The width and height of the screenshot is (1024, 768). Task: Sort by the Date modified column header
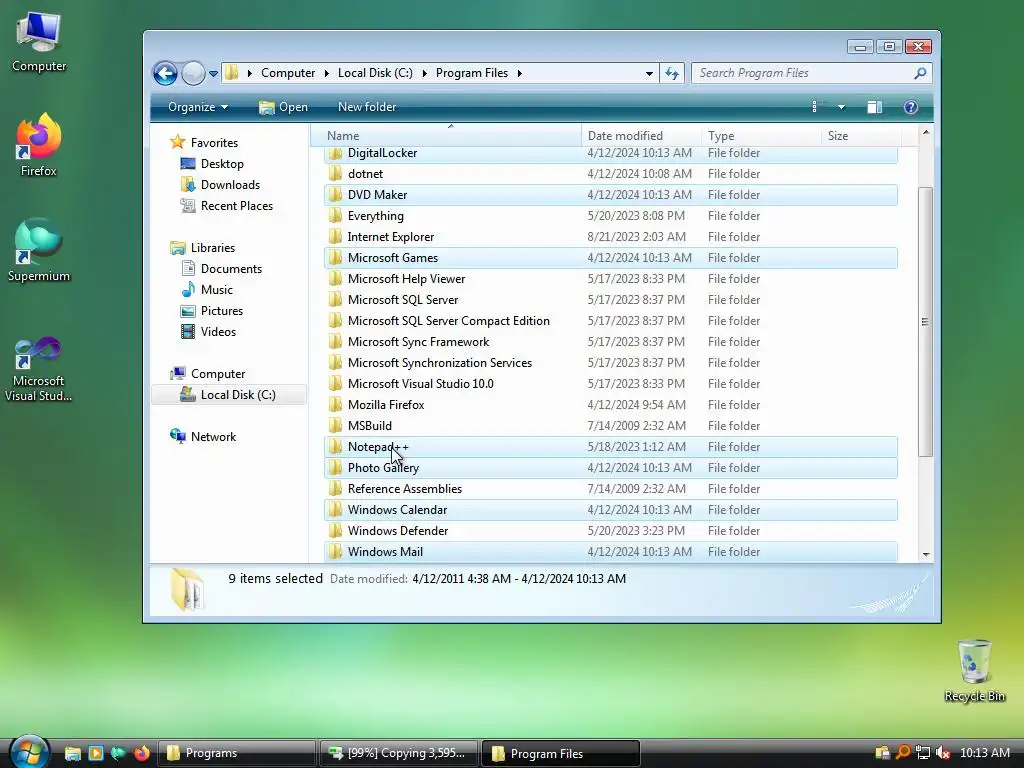click(x=641, y=136)
